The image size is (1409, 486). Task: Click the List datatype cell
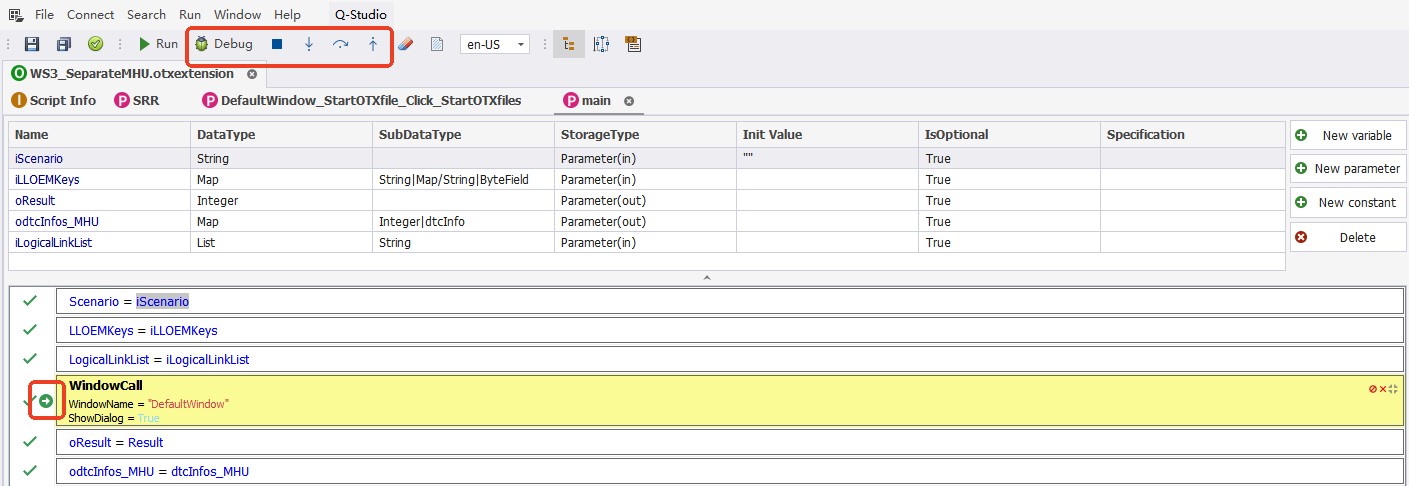(281, 242)
